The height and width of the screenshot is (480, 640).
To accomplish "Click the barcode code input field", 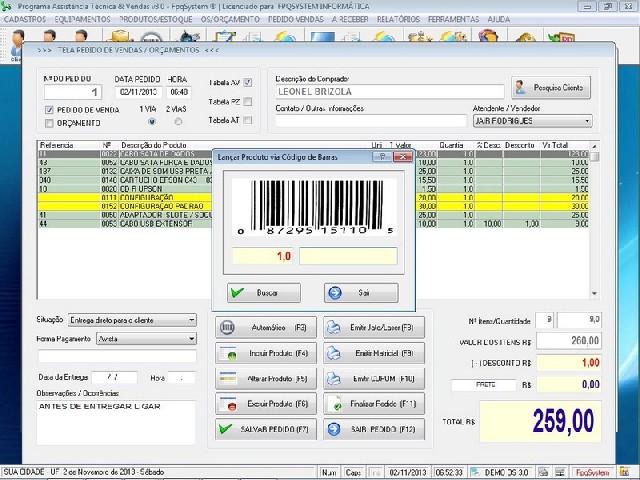I will tap(347, 256).
